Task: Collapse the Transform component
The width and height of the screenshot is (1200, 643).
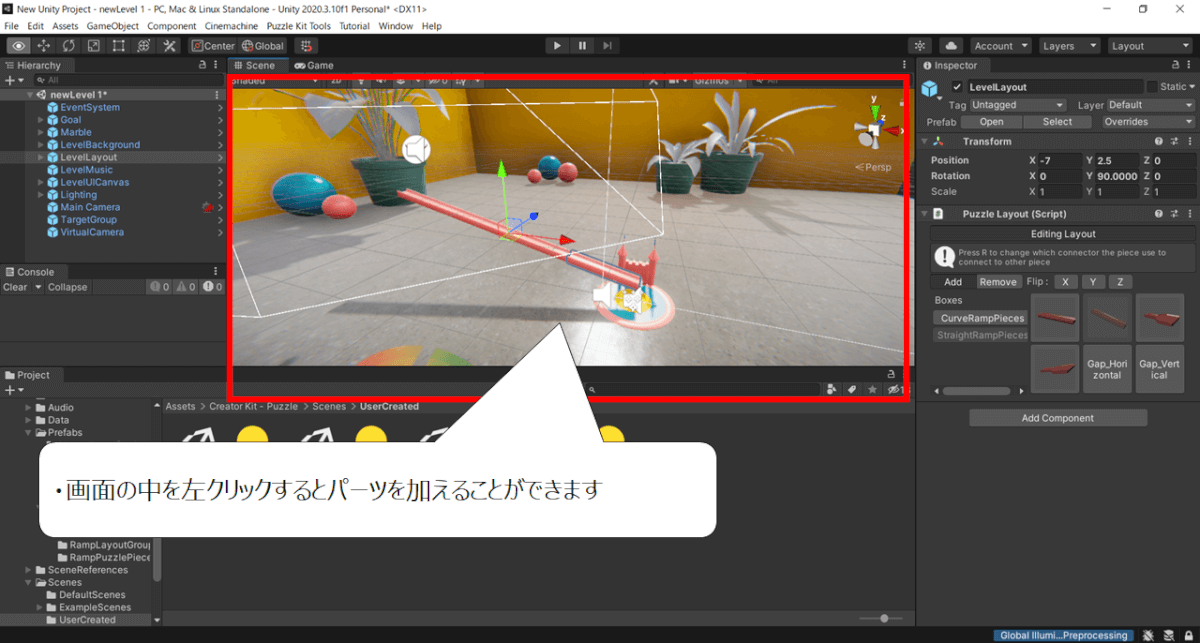Action: pos(926,142)
